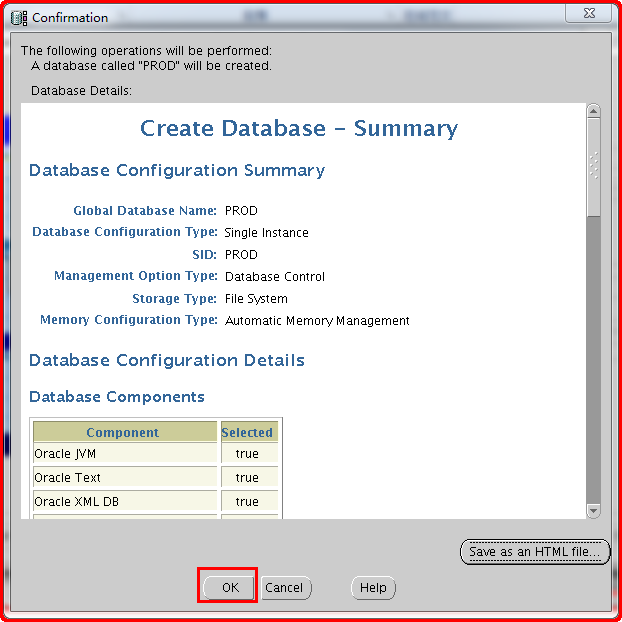Click the Database Configuration Type label
The width and height of the screenshot is (622, 622).
[x=125, y=232]
